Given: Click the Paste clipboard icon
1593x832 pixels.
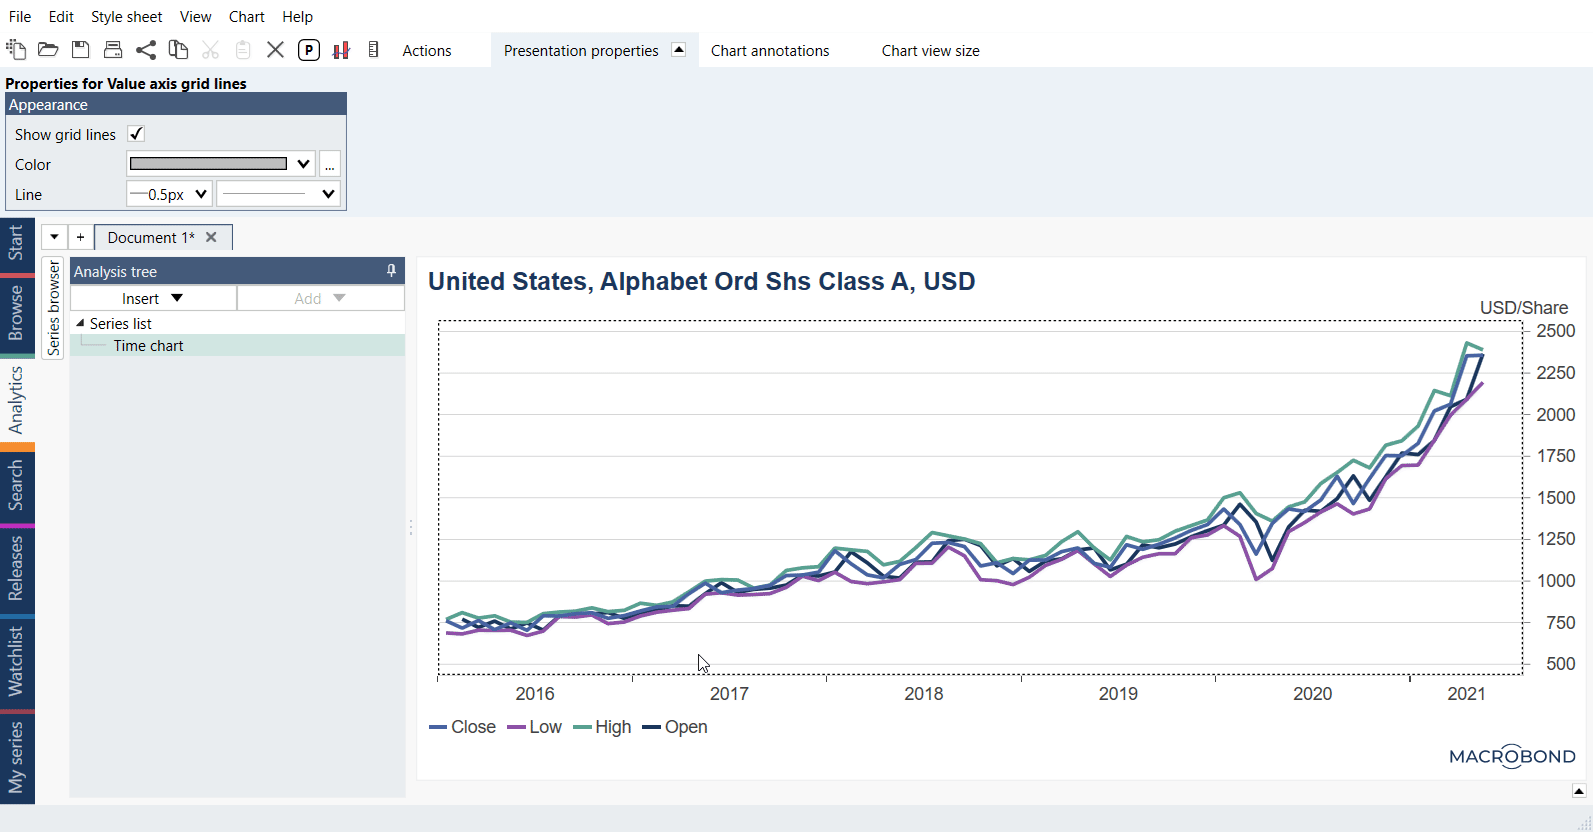Looking at the screenshot, I should 243,49.
